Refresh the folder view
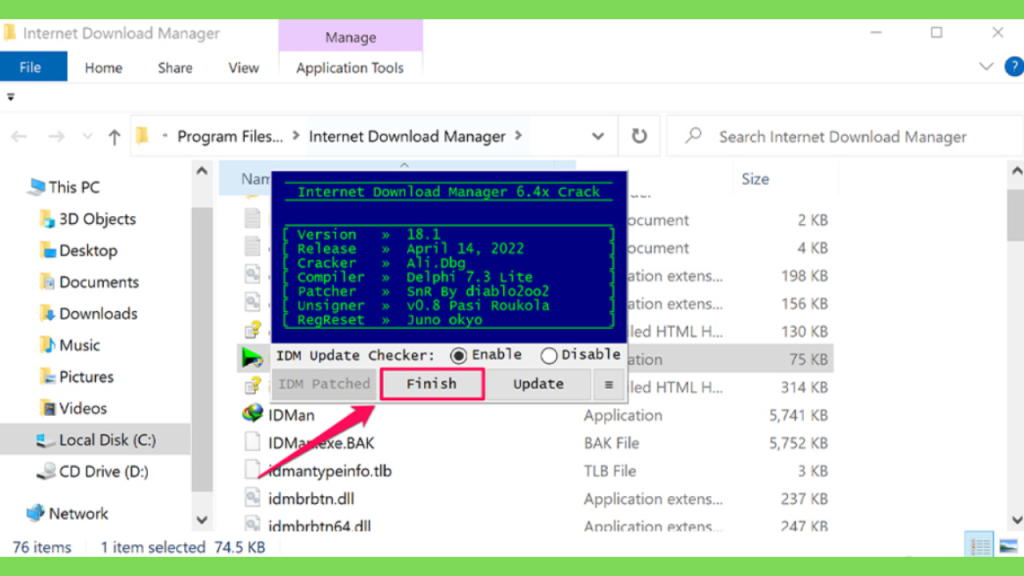 tap(639, 136)
